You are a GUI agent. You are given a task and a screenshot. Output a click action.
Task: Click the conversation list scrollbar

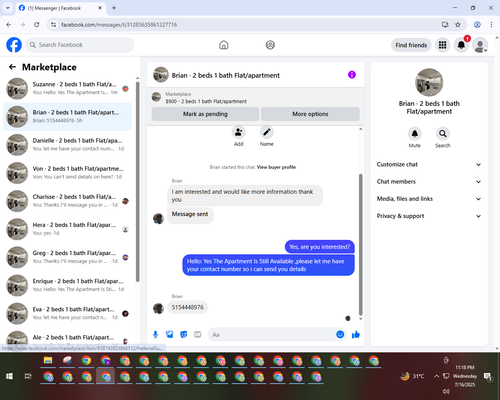point(137,182)
